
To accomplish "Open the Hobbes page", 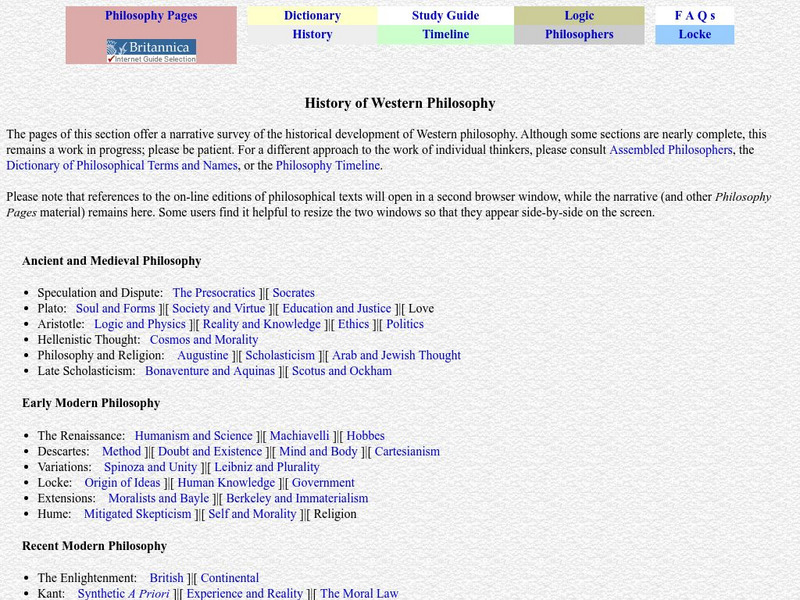I will coord(366,436).
